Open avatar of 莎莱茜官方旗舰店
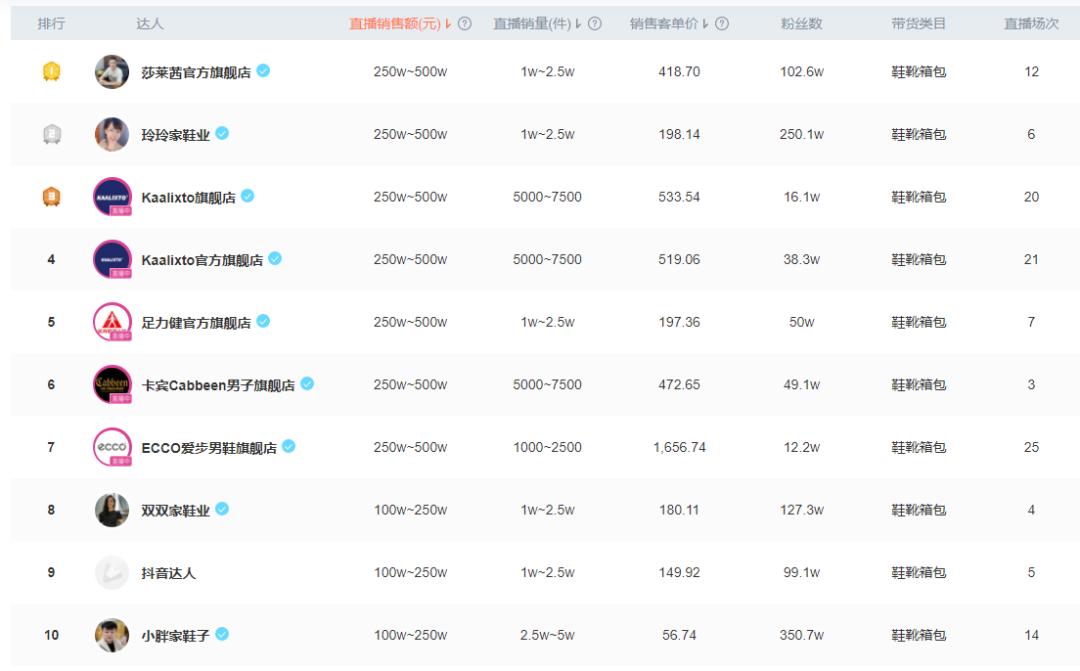 [112, 72]
